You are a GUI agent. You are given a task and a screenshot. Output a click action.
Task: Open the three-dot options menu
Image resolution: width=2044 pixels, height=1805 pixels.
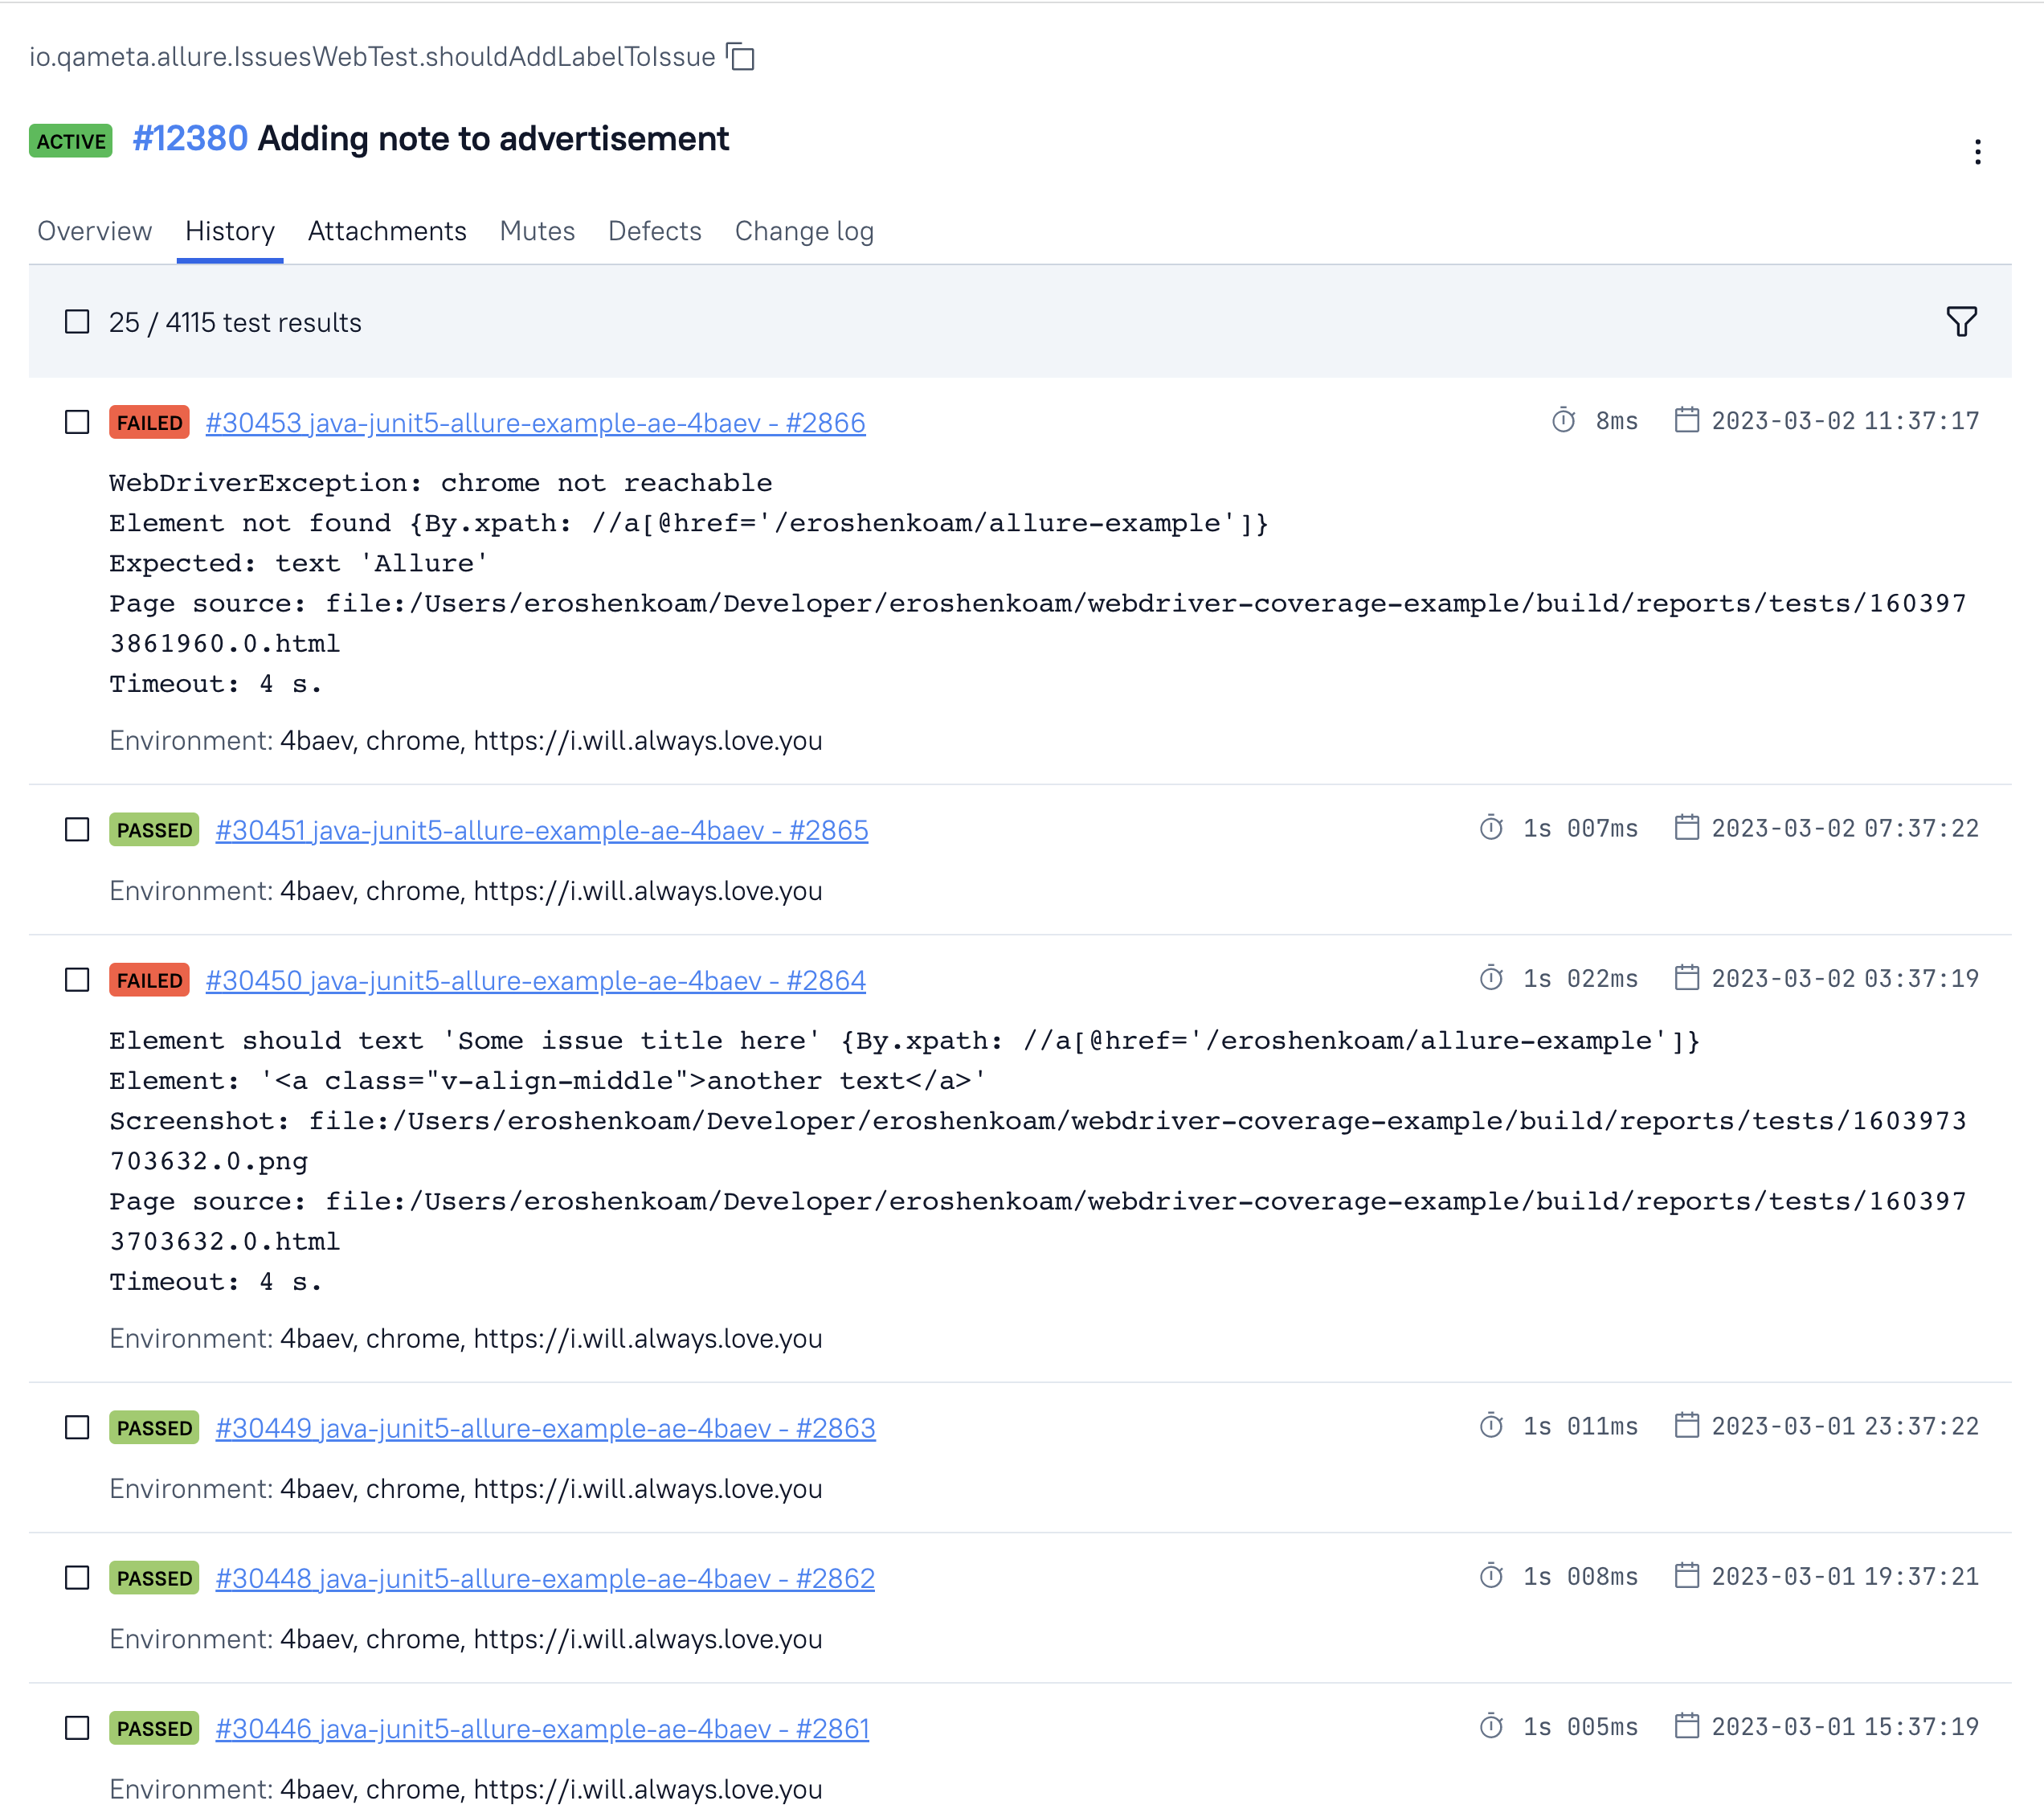tap(1977, 152)
